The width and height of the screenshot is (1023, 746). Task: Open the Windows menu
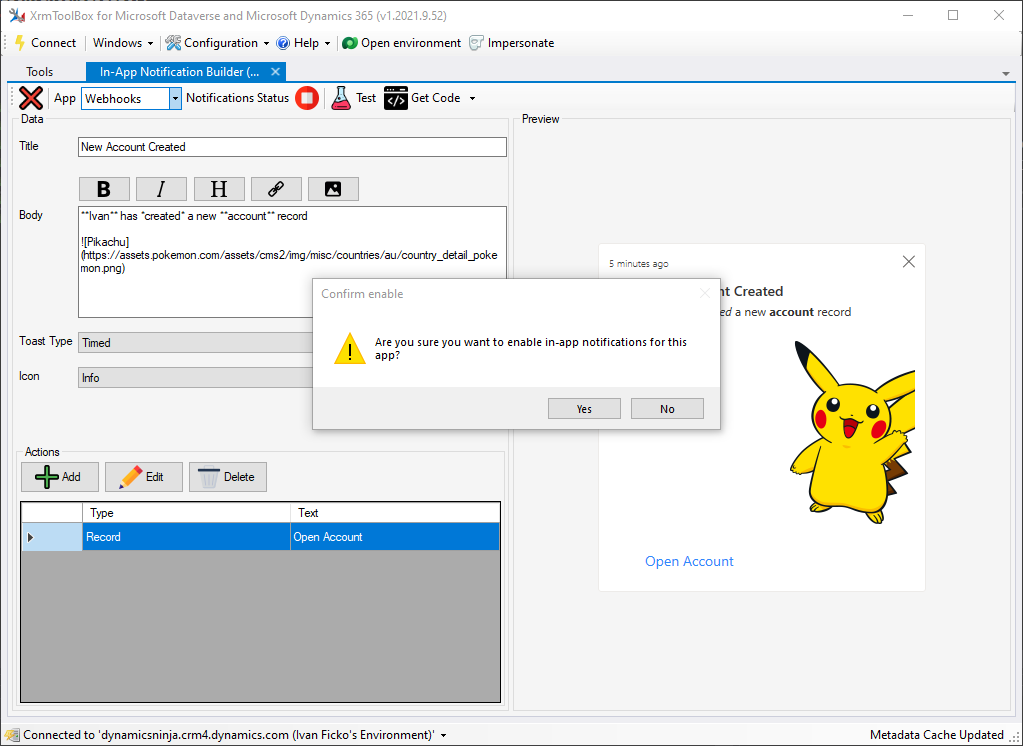123,43
